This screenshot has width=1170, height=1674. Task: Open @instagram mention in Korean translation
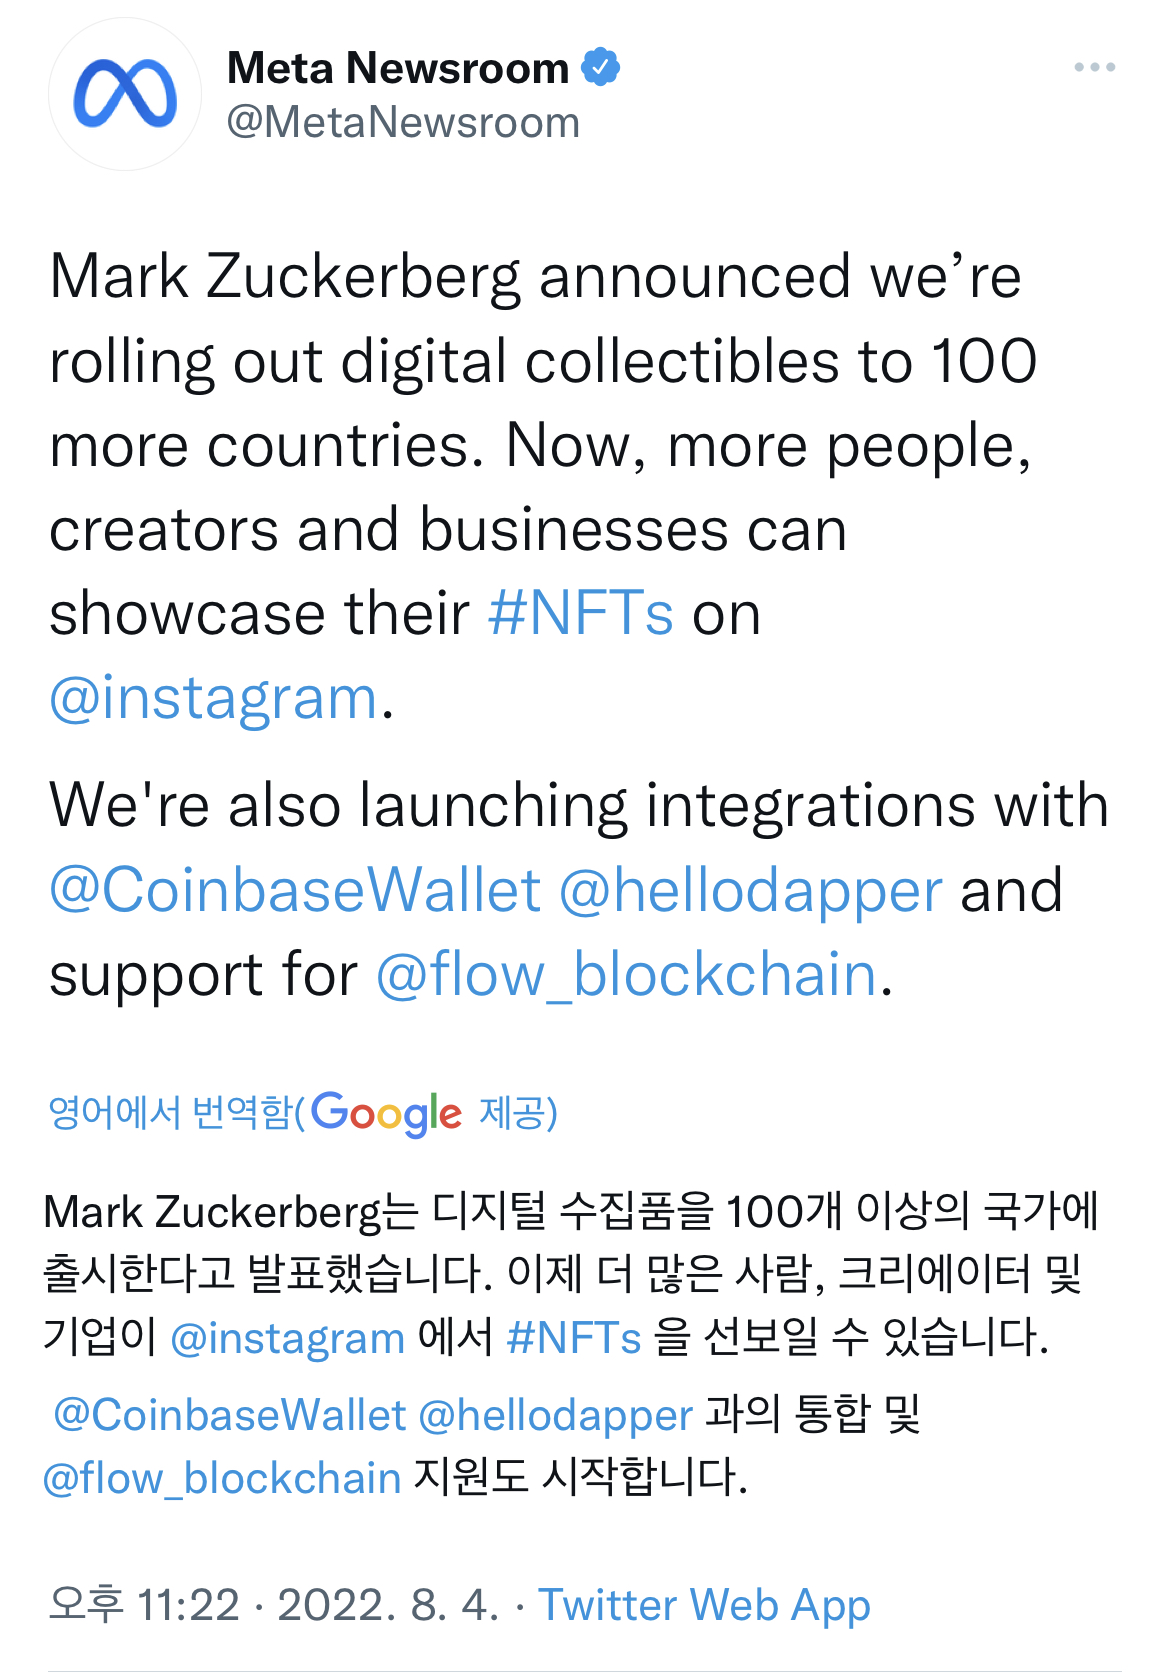tap(288, 1338)
